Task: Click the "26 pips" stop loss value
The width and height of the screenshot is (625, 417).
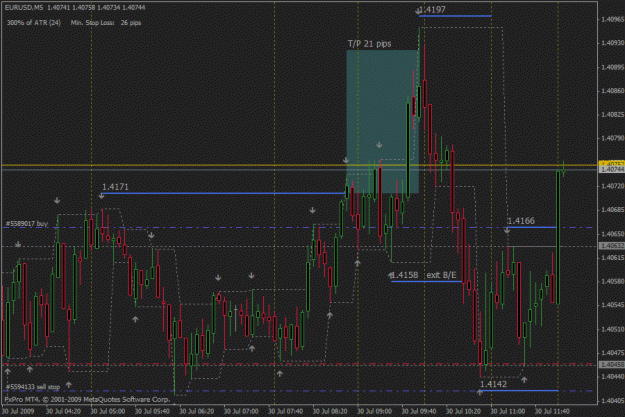Action: 131,23
